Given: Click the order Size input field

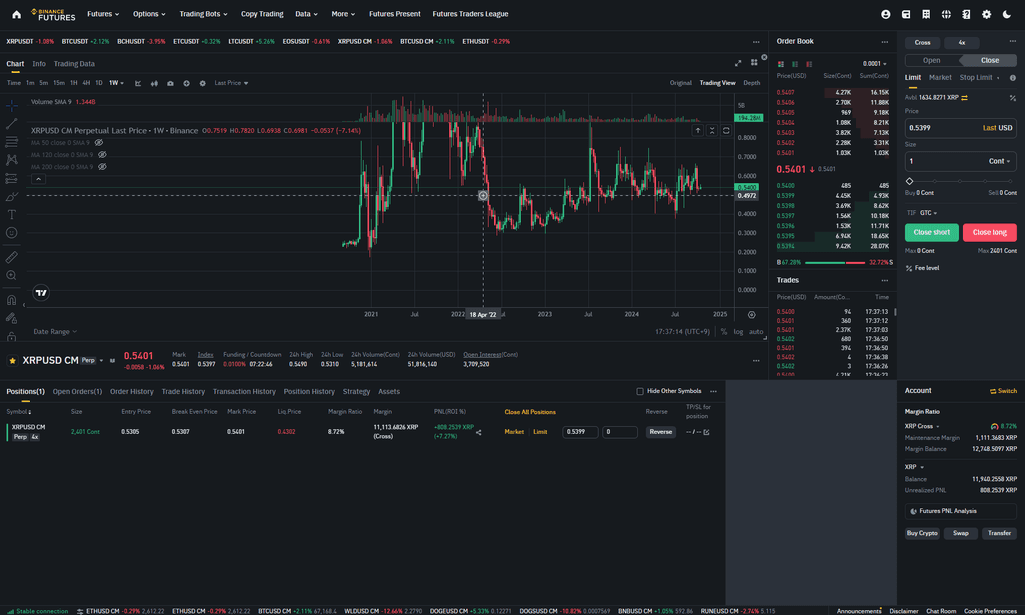Looking at the screenshot, I should pos(961,161).
